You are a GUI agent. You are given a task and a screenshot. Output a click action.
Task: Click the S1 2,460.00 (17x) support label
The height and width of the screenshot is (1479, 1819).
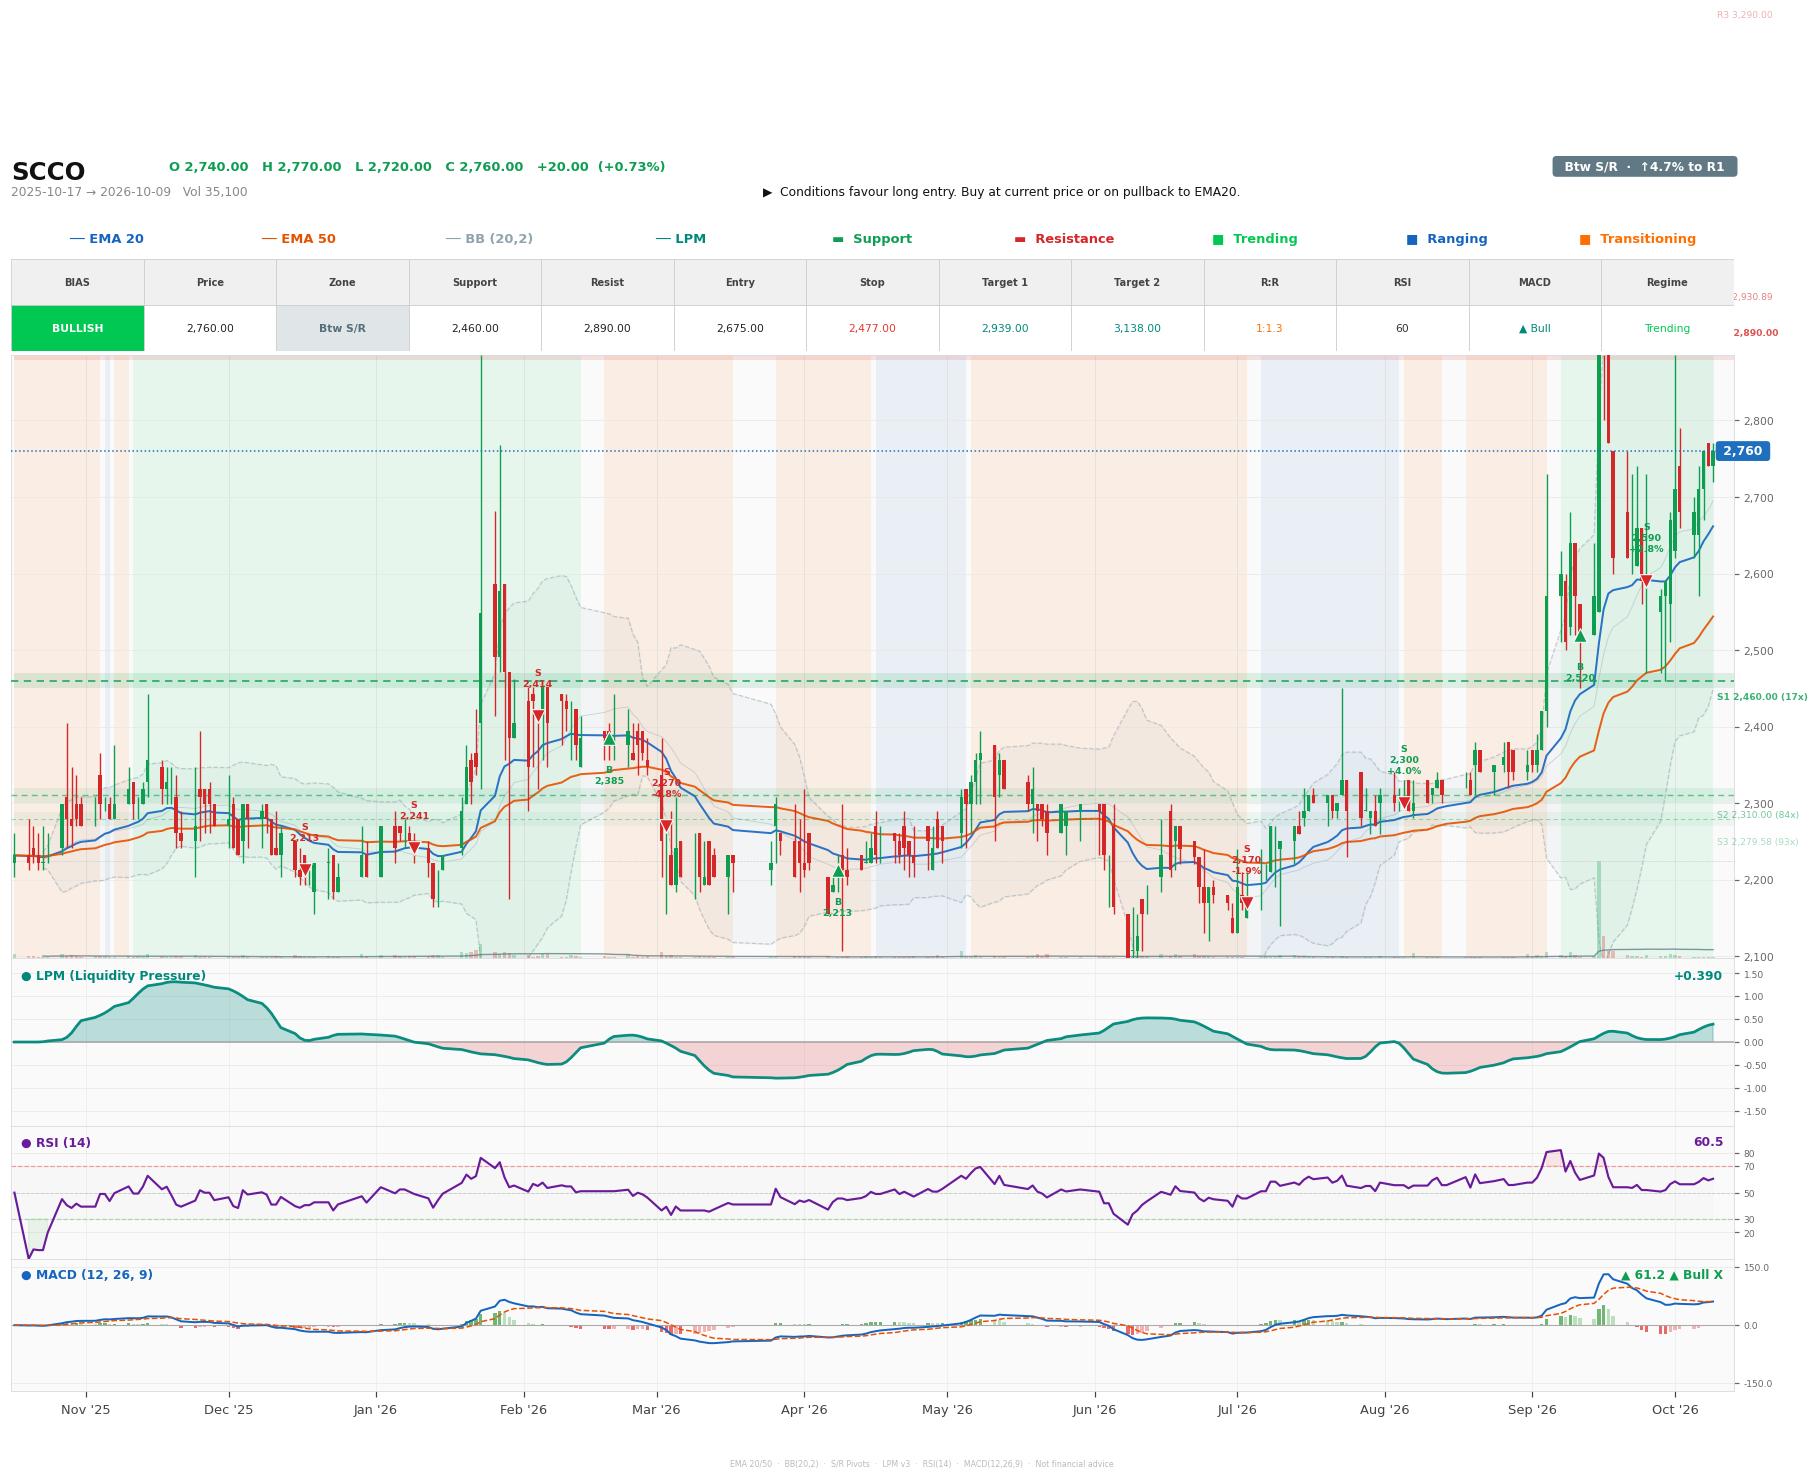pyautogui.click(x=1762, y=697)
